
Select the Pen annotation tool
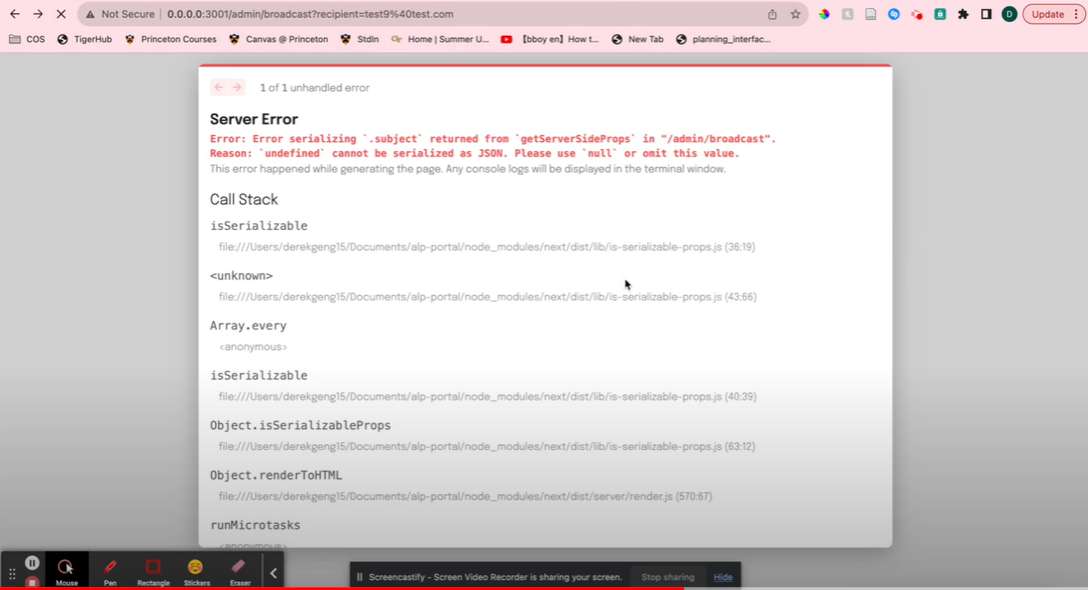coord(110,570)
